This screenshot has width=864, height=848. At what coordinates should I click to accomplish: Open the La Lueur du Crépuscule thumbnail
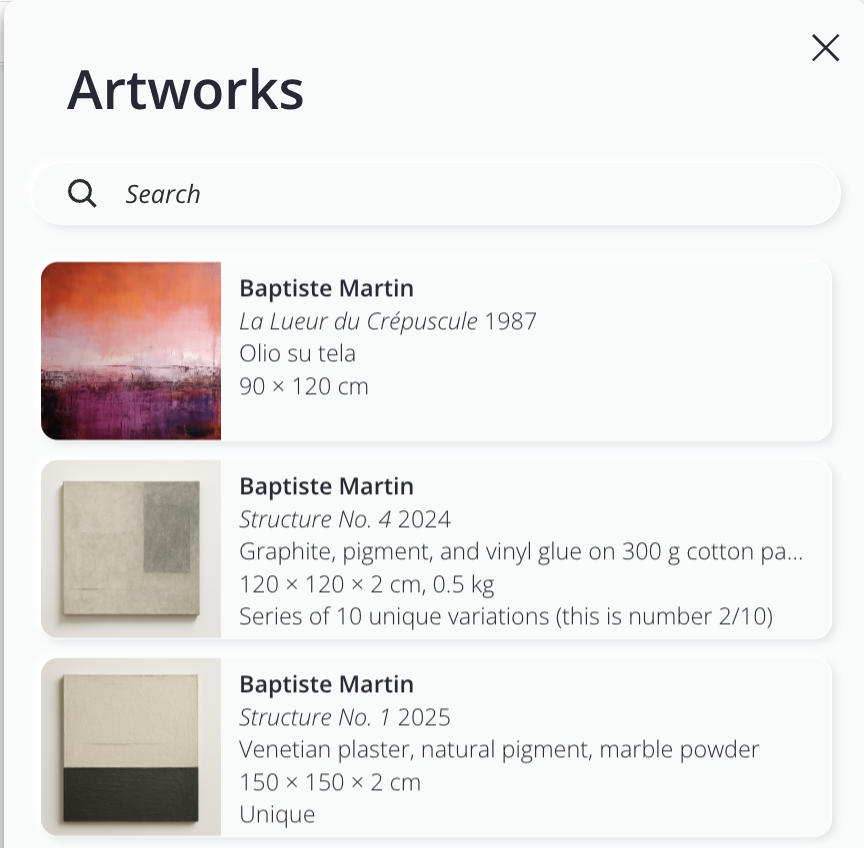[x=131, y=351]
